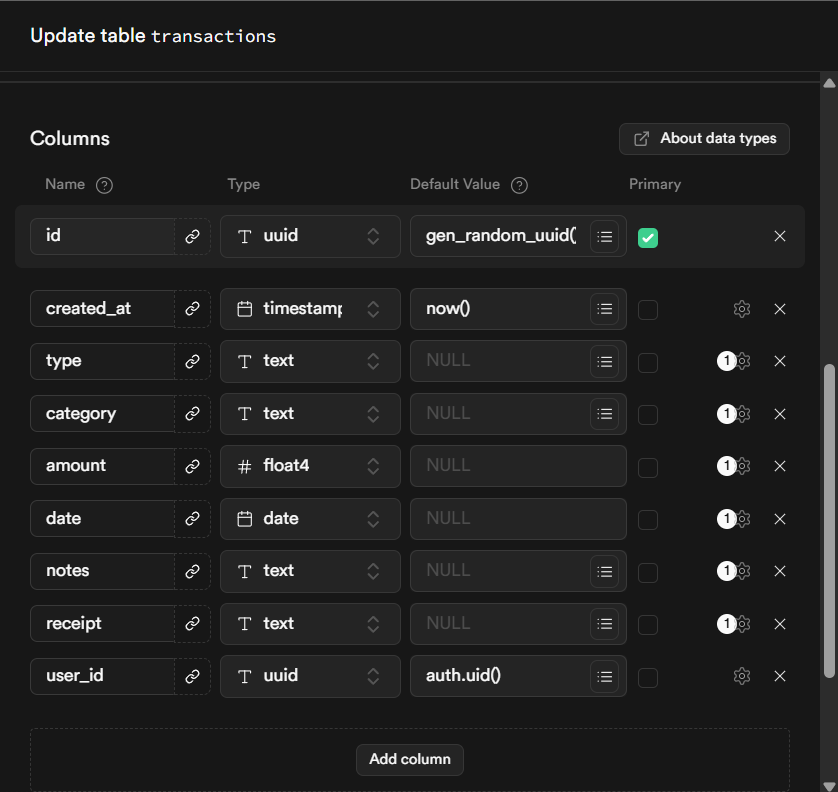This screenshot has height=792, width=838.
Task: Uncheck primary key for id column
Action: pos(648,238)
